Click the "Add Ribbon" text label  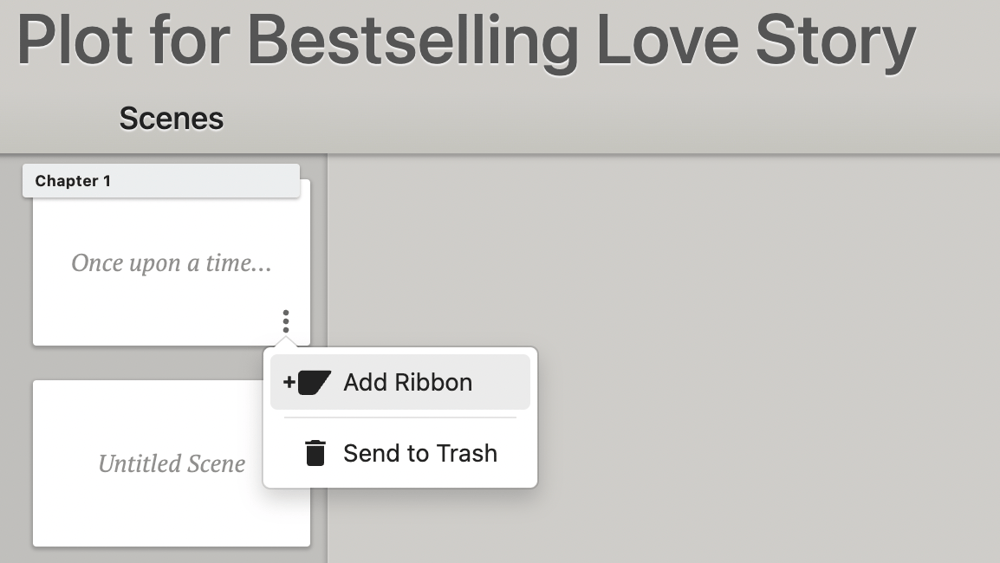click(408, 383)
